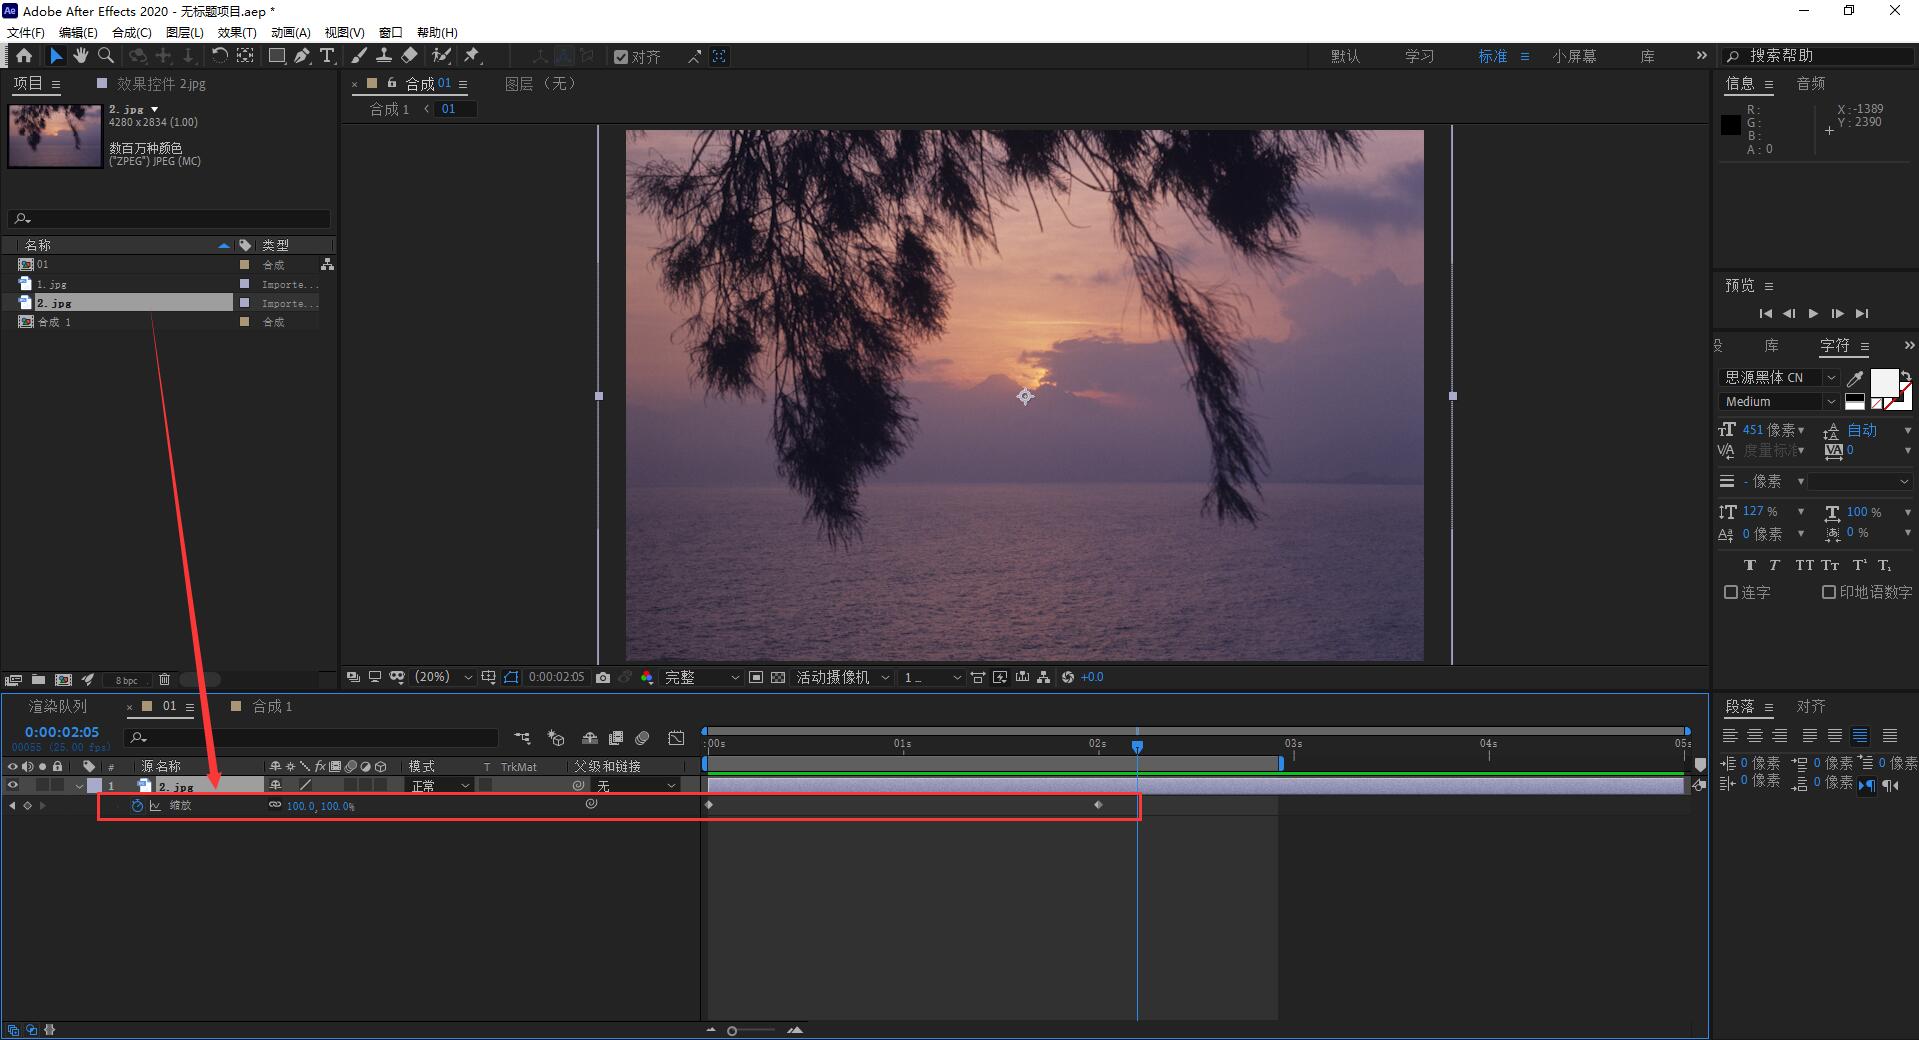Select the Rotation tool
Image resolution: width=1919 pixels, height=1040 pixels.
[x=219, y=56]
